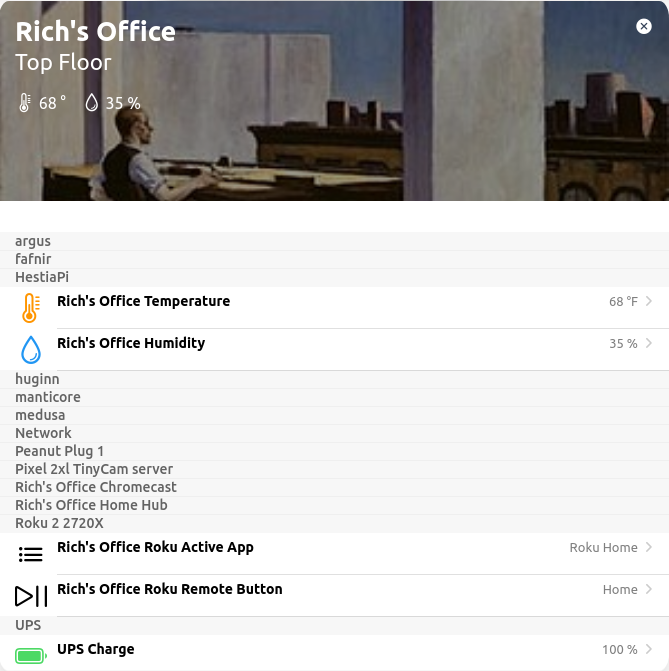
Task: Click the Roku Active App list icon
Action: (31, 554)
